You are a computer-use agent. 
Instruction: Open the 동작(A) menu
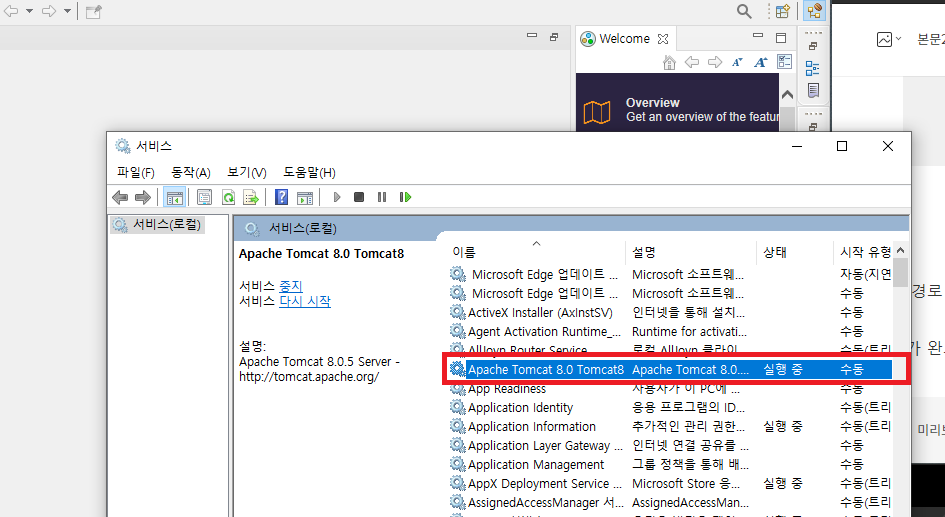pyautogui.click(x=190, y=173)
